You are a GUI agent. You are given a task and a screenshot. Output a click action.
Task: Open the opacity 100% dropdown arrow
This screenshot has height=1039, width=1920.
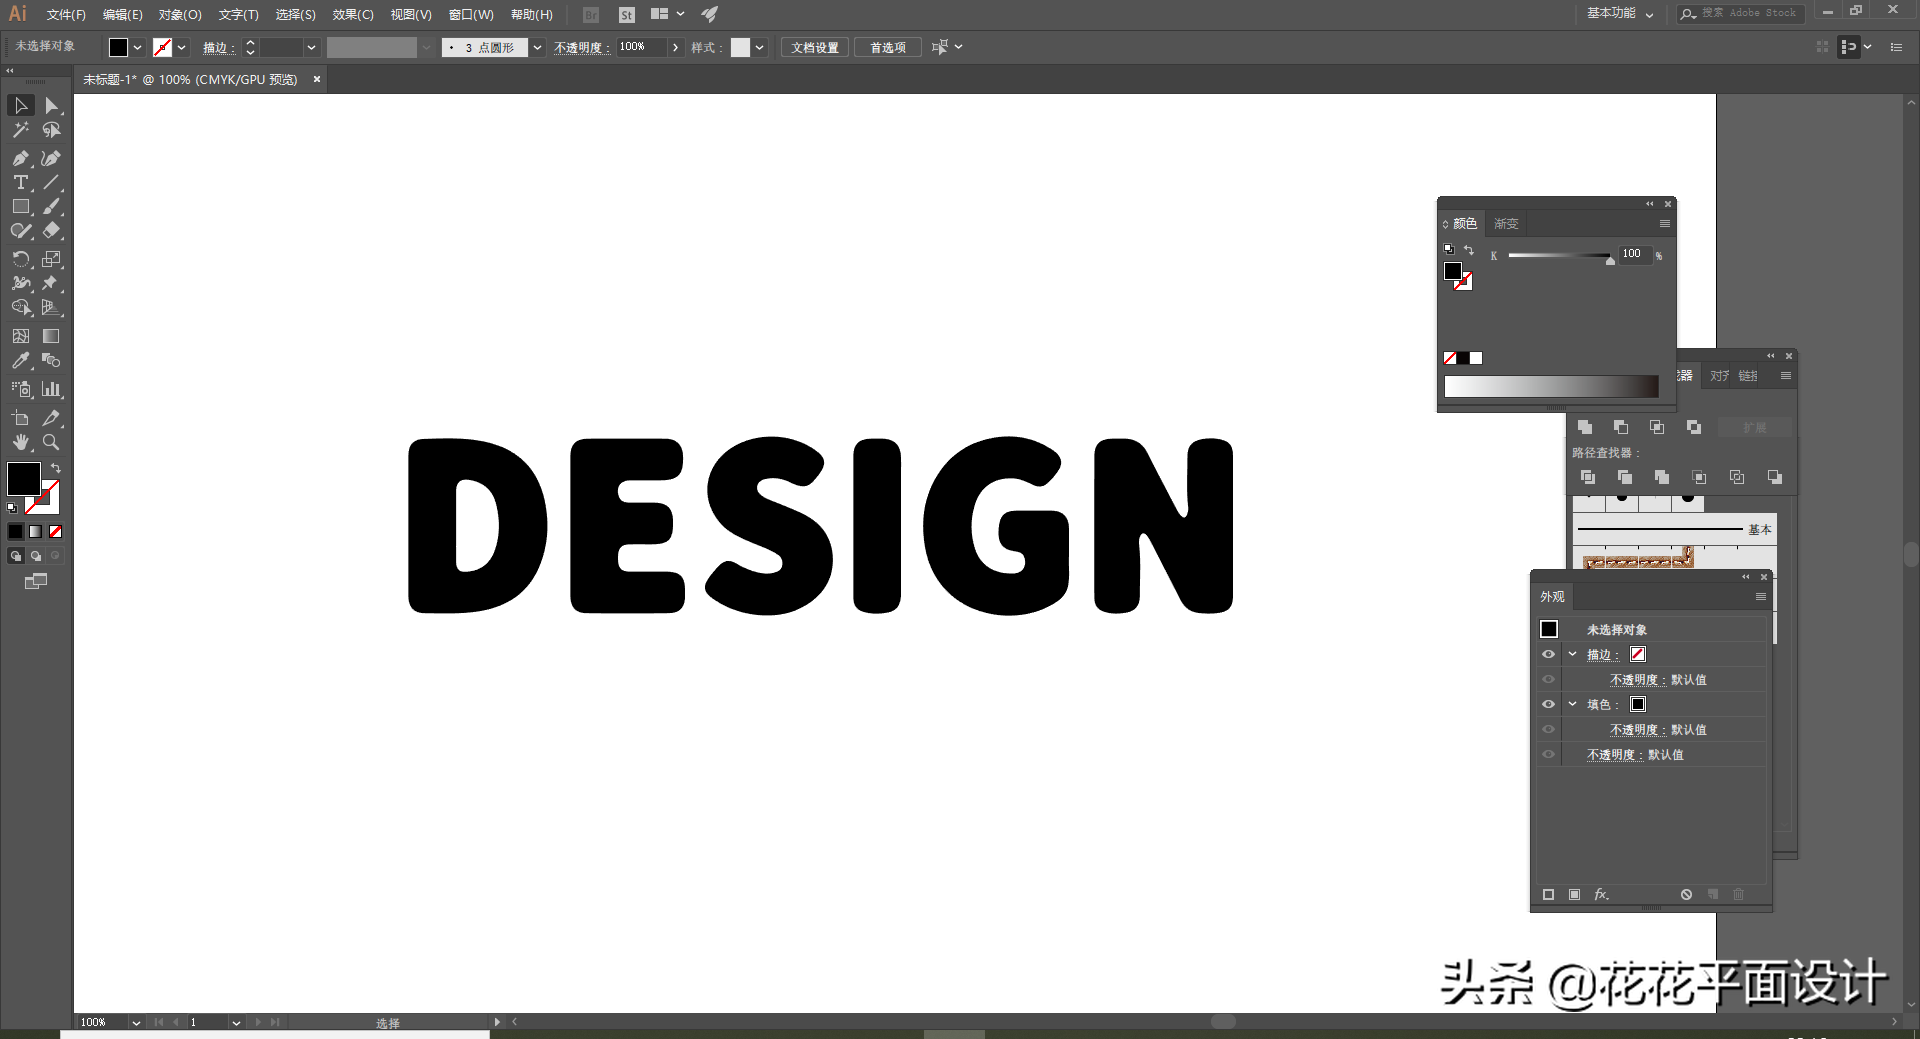point(676,47)
